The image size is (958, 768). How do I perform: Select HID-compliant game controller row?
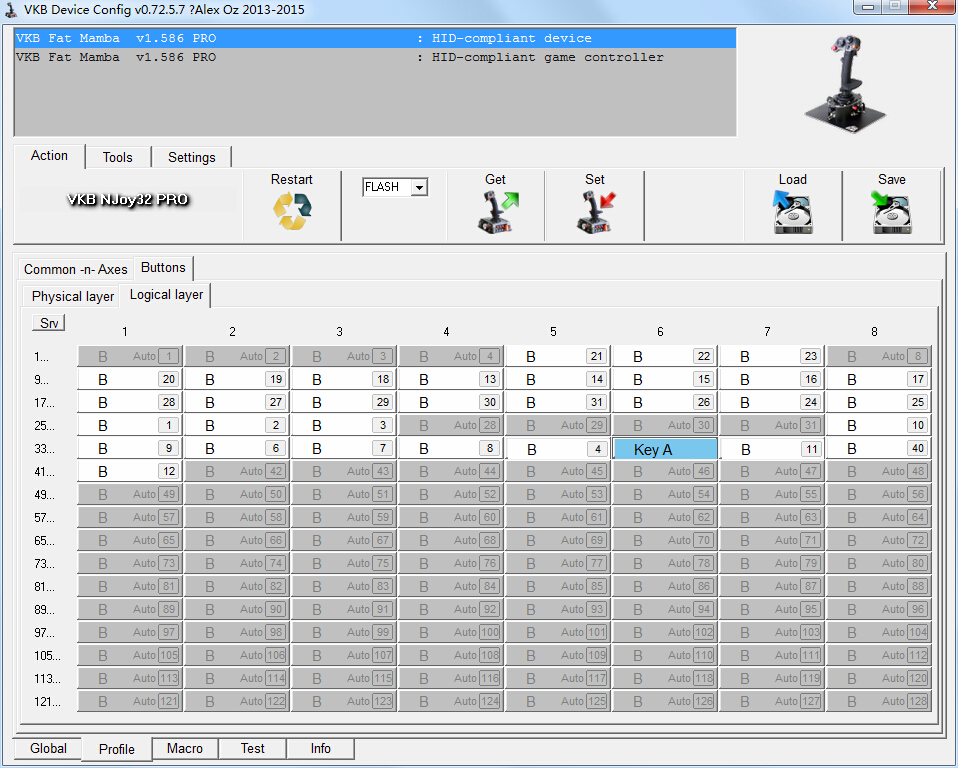[x=375, y=57]
